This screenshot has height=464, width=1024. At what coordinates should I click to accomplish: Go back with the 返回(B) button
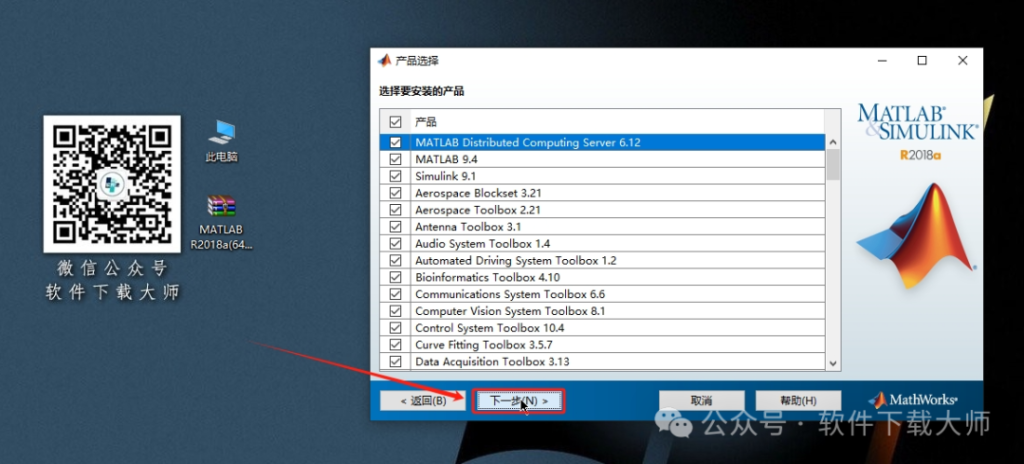pos(423,401)
